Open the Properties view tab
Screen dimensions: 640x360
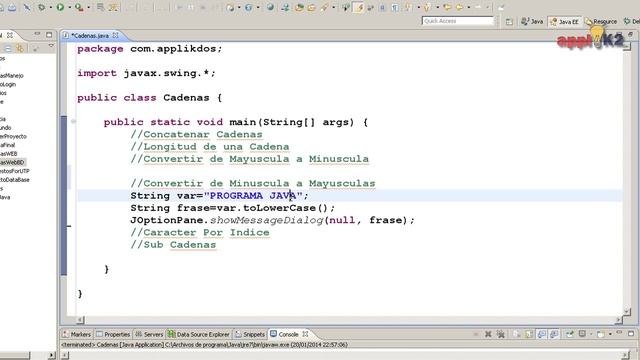pyautogui.click(x=113, y=334)
